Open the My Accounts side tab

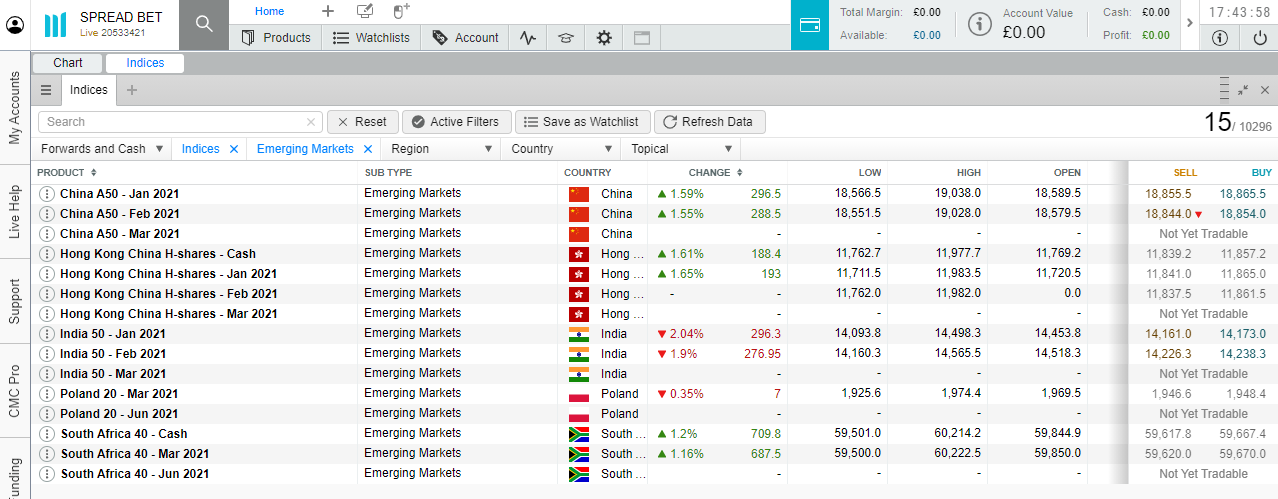14,108
